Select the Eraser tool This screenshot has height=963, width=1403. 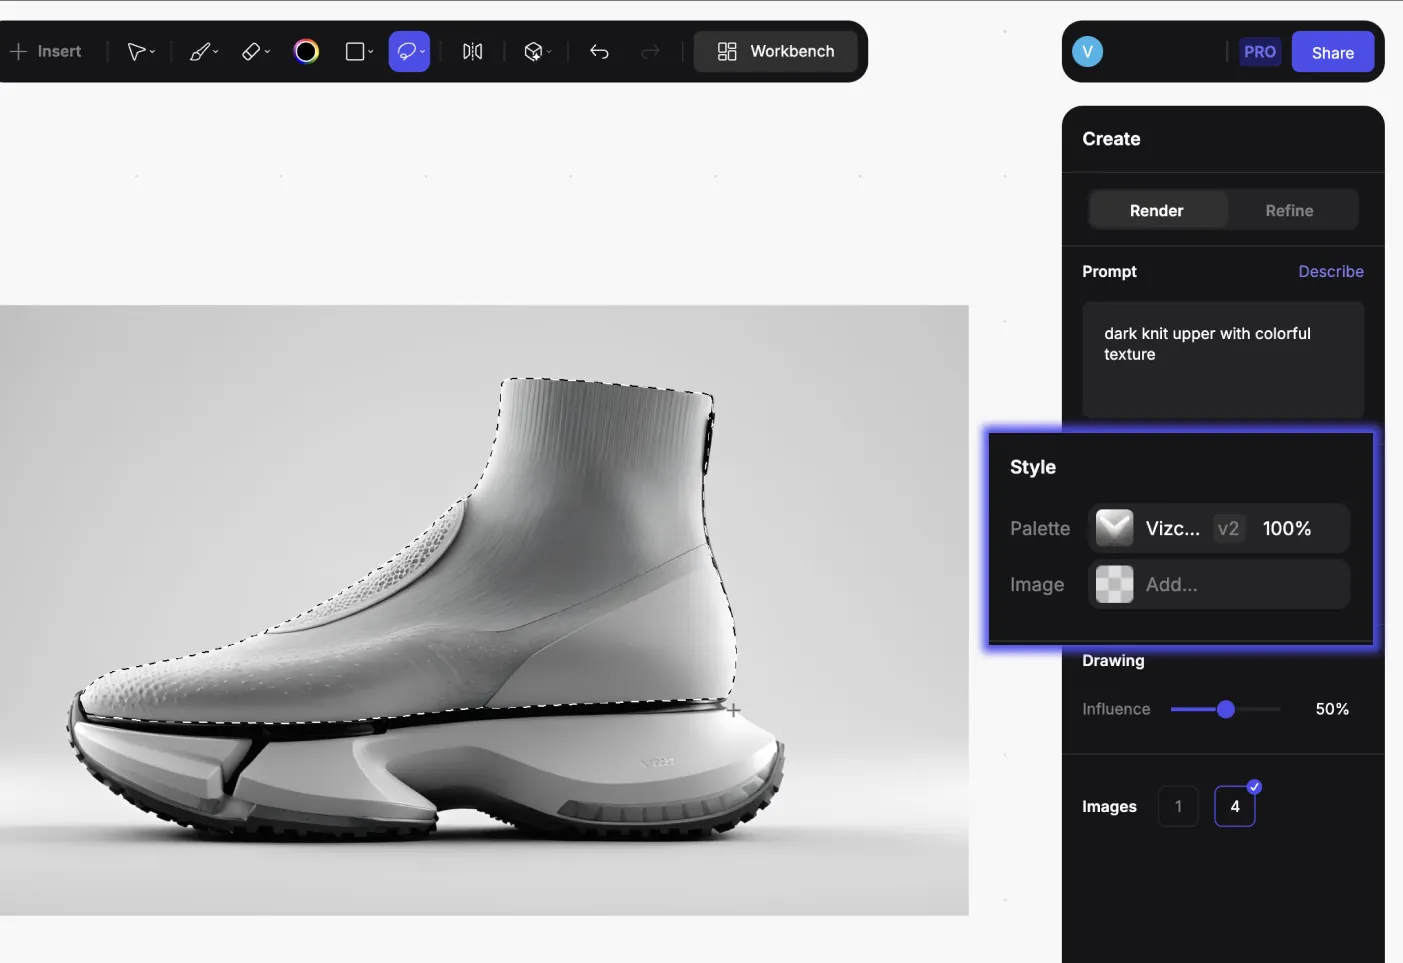[x=249, y=51]
